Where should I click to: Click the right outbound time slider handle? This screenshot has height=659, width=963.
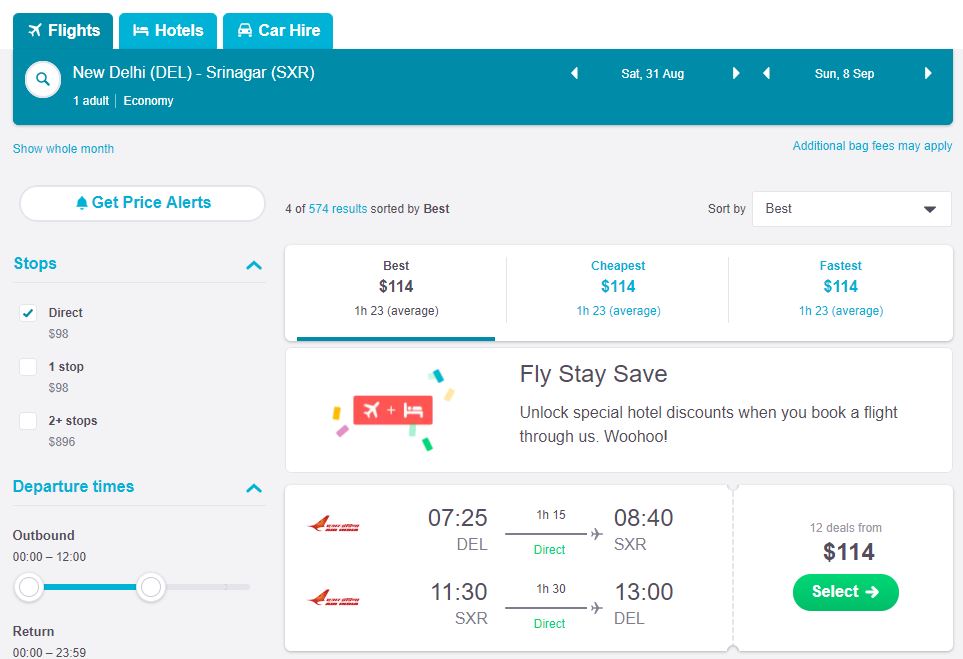point(151,587)
